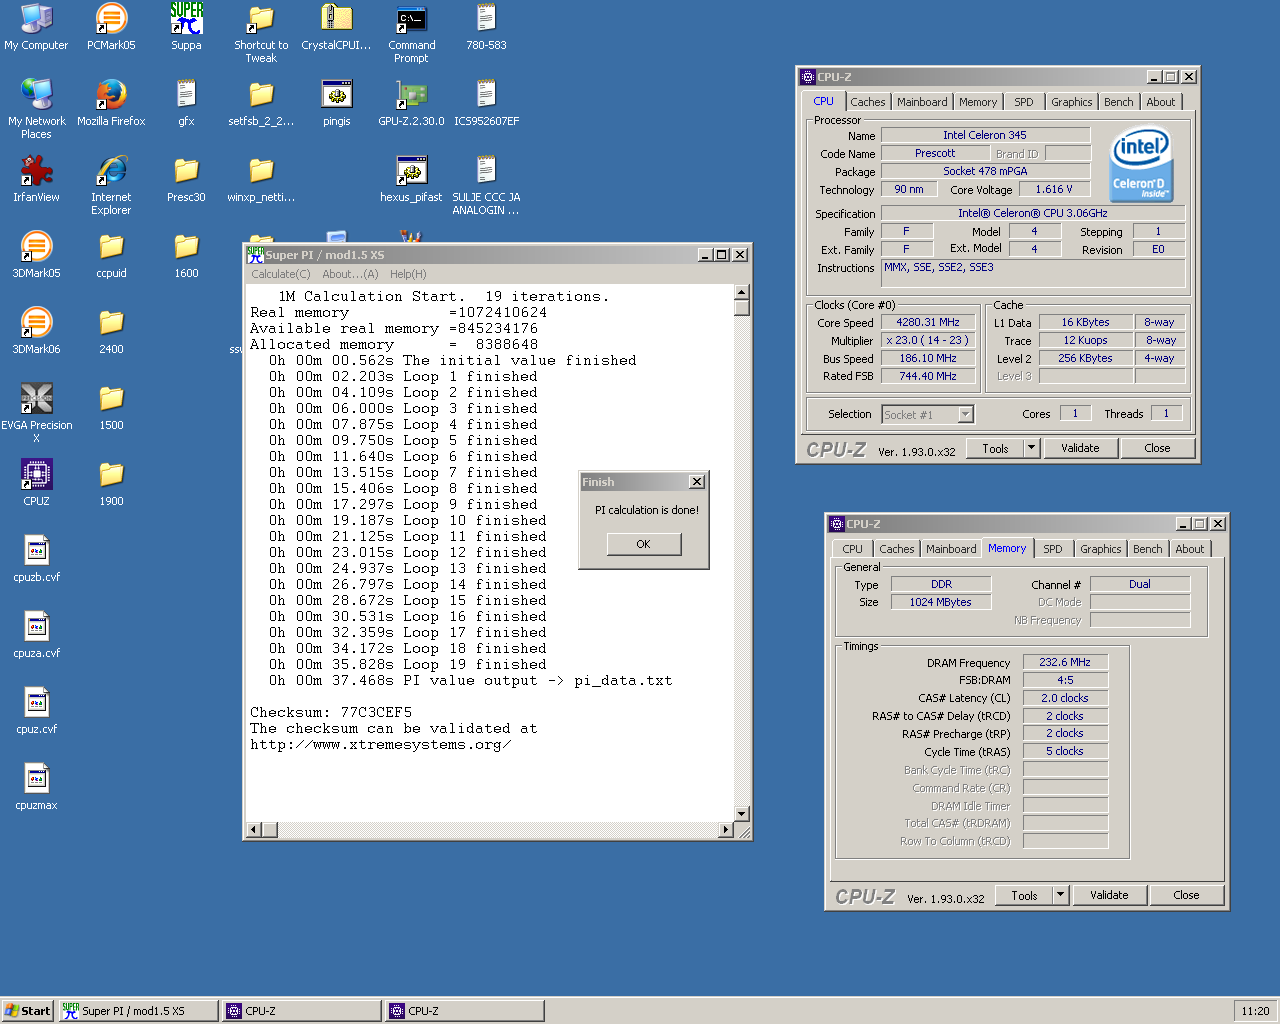
Task: Click the Loop 19 finished line
Action: pyautogui.click(x=408, y=665)
